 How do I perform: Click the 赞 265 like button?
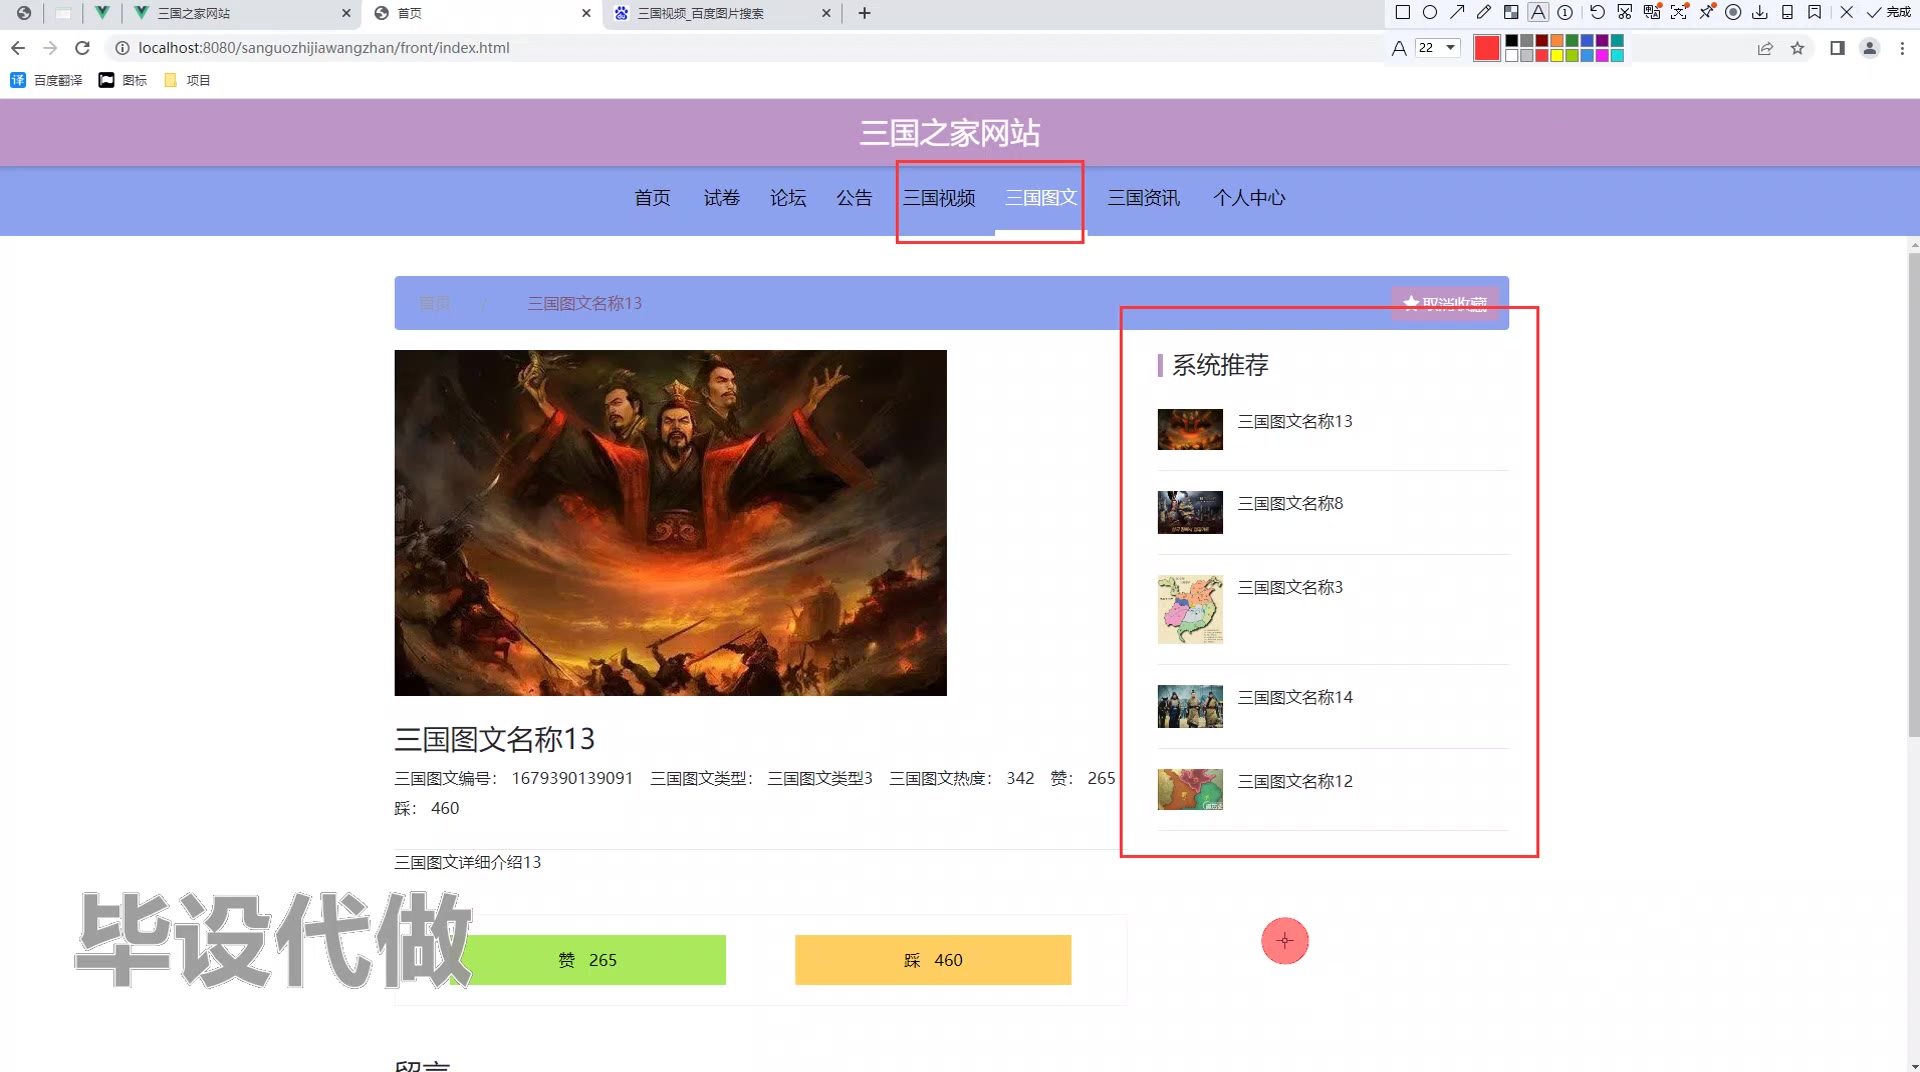click(588, 960)
